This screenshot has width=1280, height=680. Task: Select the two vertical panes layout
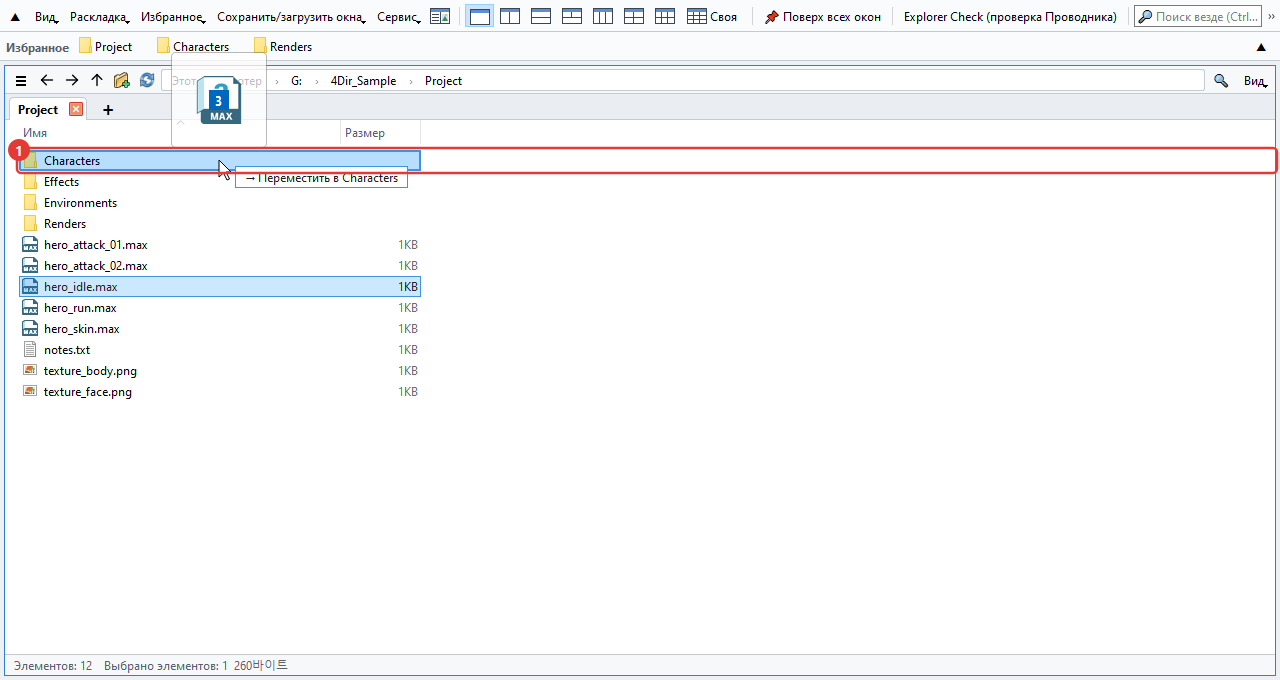(510, 17)
